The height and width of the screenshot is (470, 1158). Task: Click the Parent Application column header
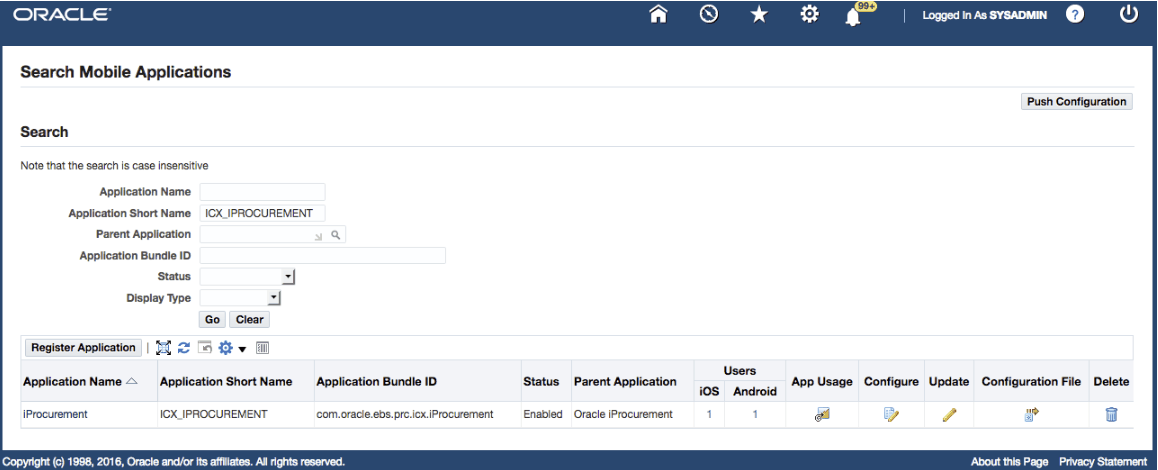[x=625, y=382]
